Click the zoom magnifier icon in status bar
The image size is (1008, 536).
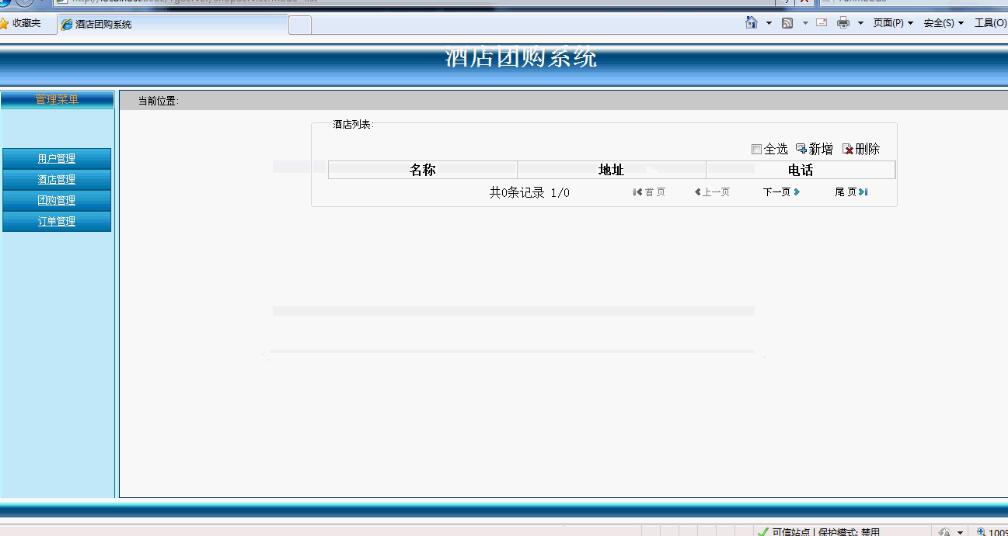coord(981,532)
